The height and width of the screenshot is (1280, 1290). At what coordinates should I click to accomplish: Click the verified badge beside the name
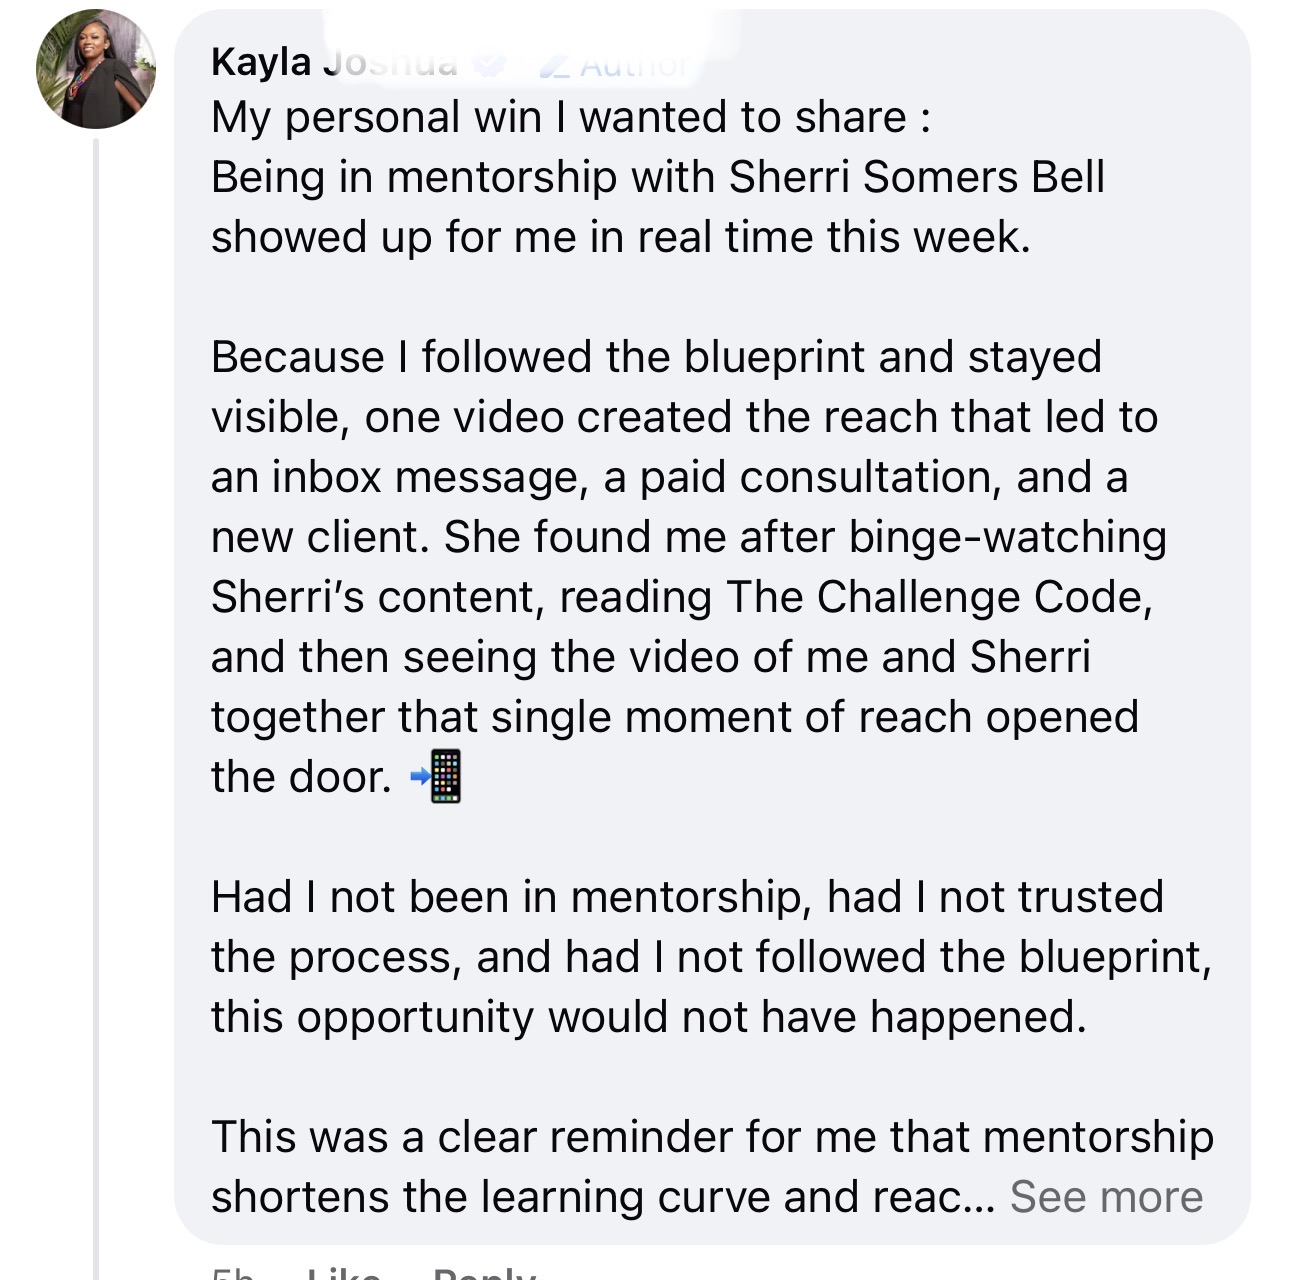click(x=489, y=63)
